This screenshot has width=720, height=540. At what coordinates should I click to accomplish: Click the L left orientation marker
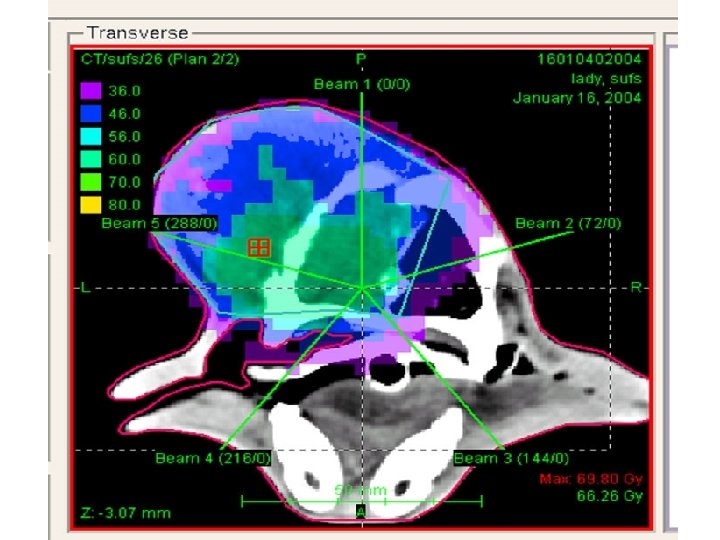85,288
